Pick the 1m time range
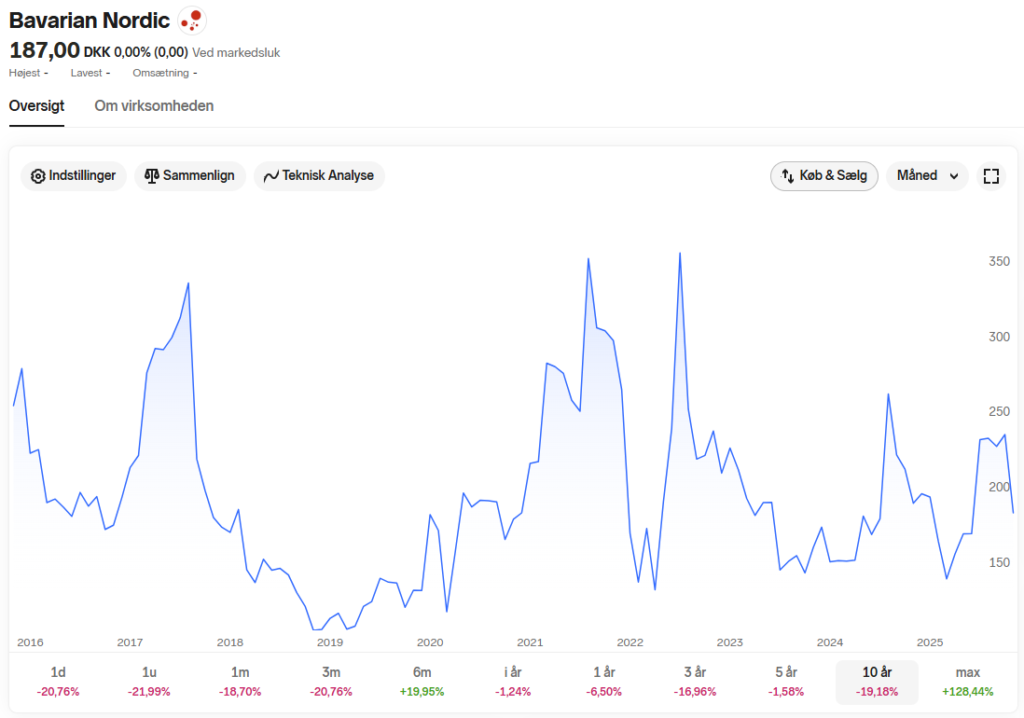 [240, 681]
